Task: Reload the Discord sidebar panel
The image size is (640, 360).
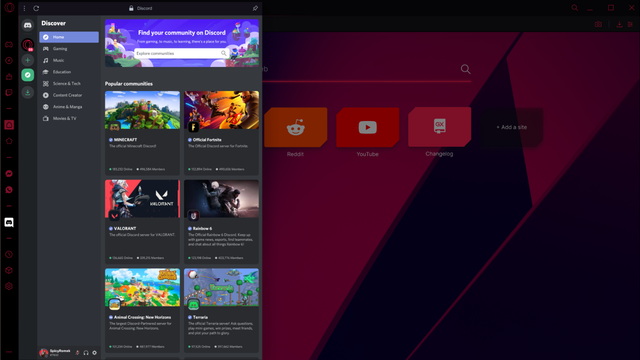Action: pos(36,8)
